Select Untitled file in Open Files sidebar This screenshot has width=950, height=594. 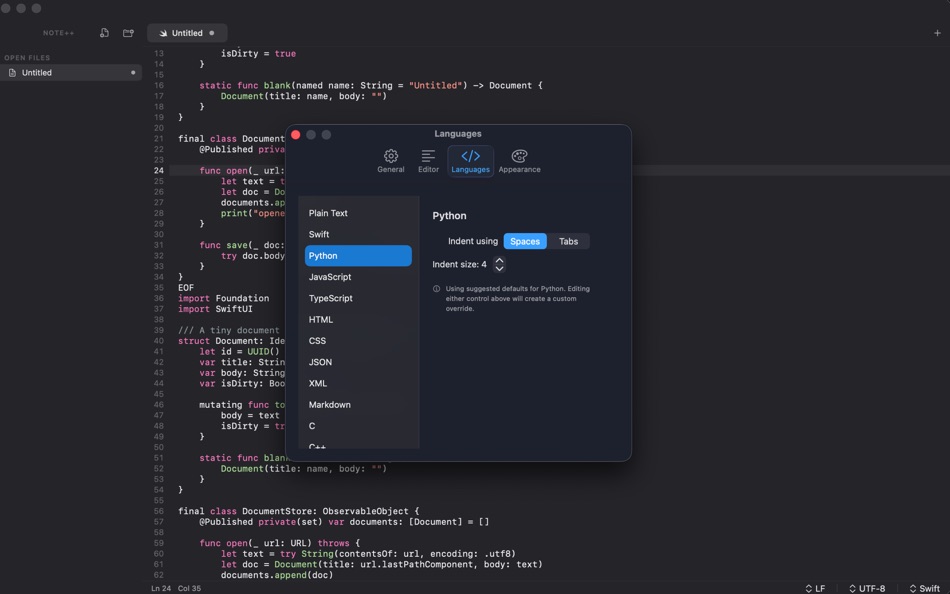[x=71, y=73]
